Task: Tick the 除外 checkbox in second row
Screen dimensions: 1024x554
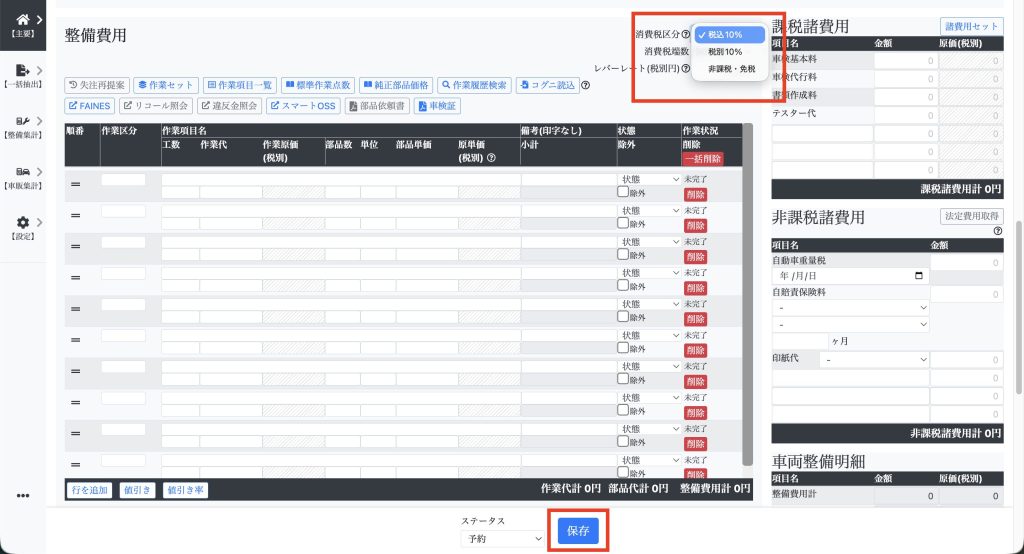Action: 623,223
